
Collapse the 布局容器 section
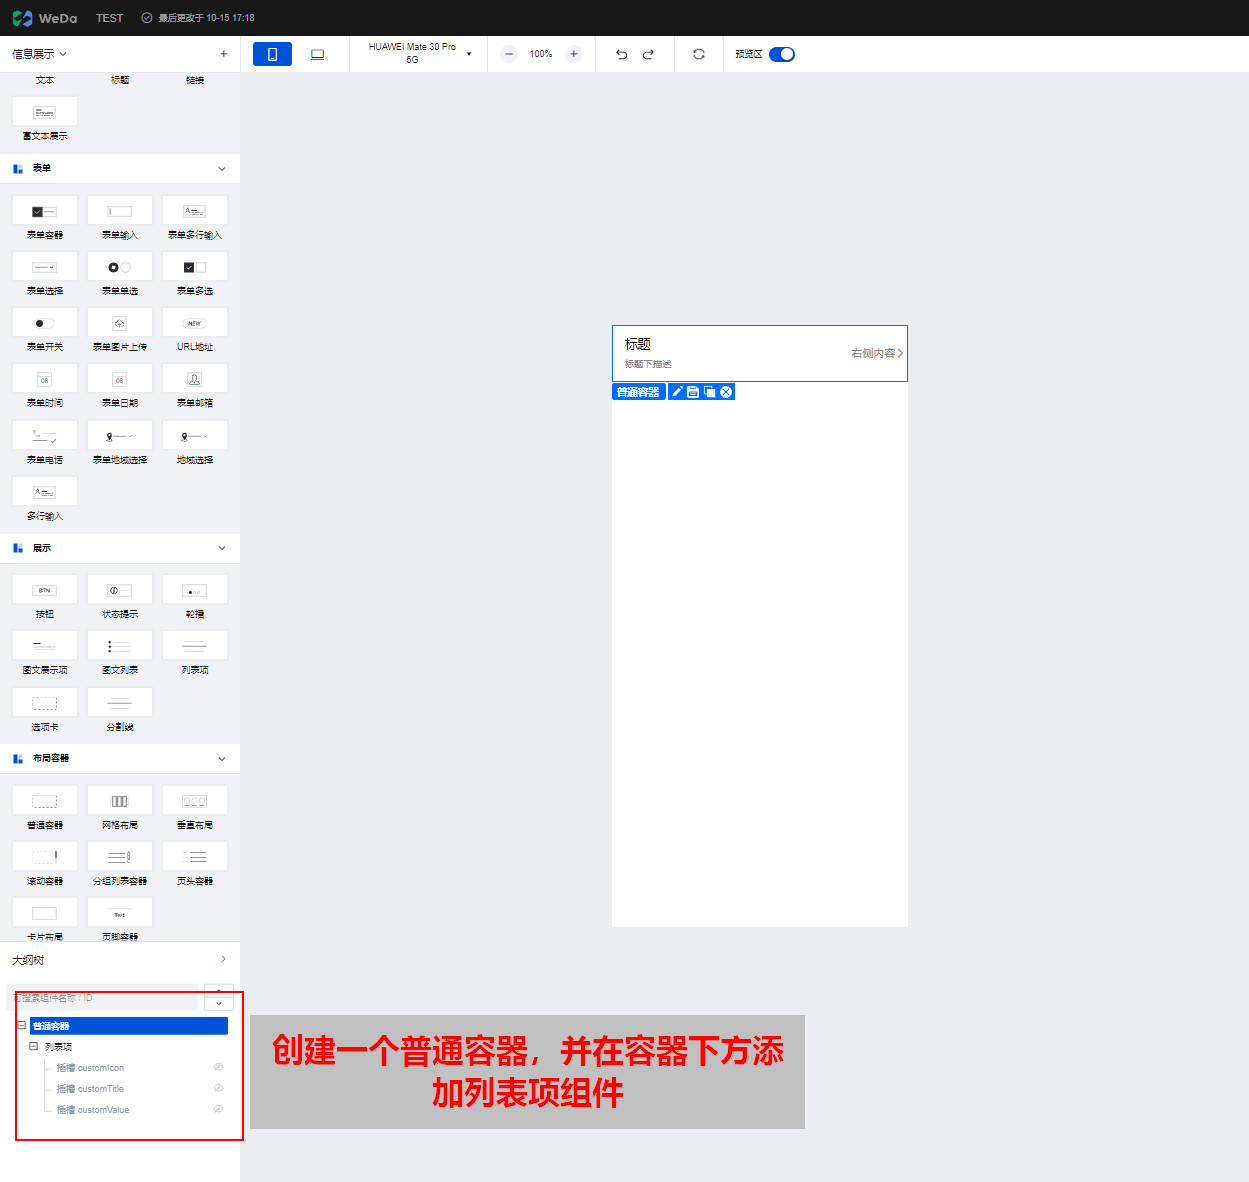tap(222, 758)
